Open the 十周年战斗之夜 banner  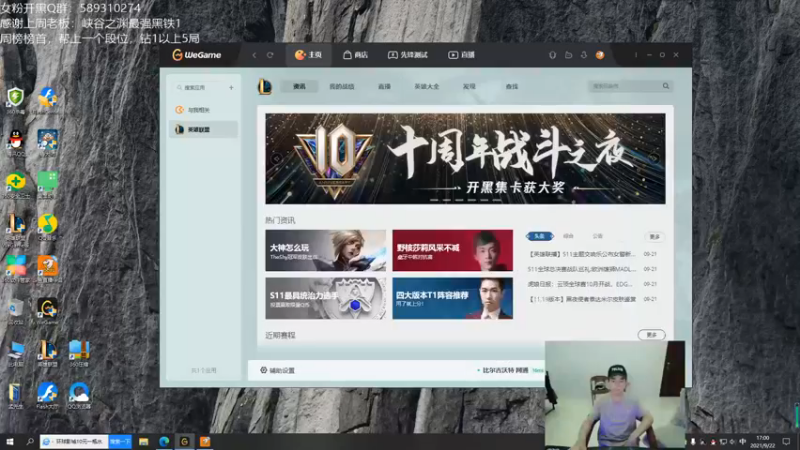coord(465,159)
